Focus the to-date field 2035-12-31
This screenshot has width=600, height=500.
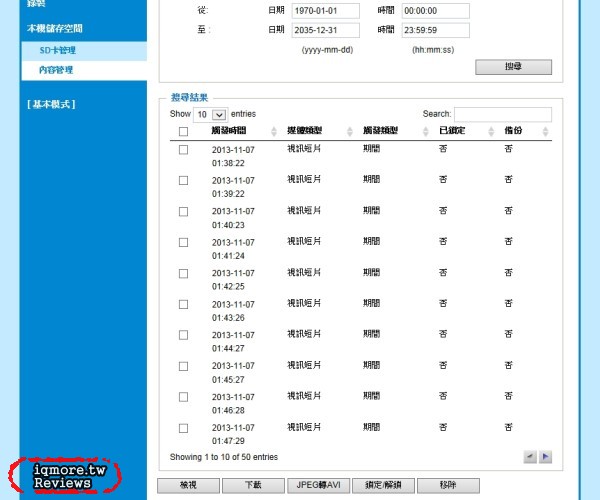(x=326, y=30)
